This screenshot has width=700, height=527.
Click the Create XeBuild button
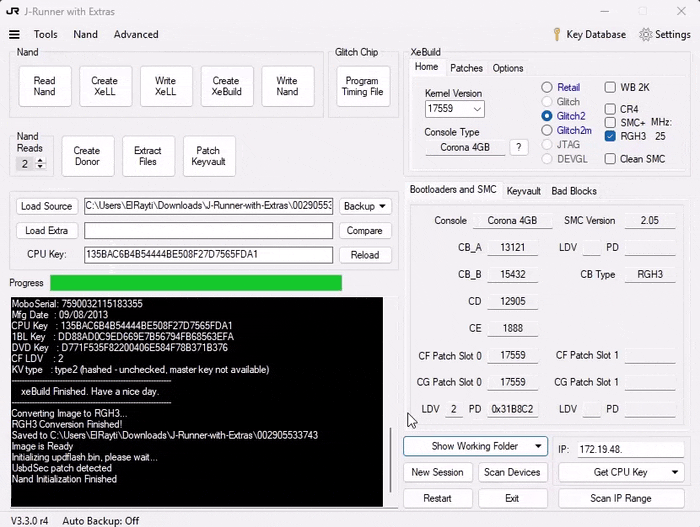[x=227, y=86]
